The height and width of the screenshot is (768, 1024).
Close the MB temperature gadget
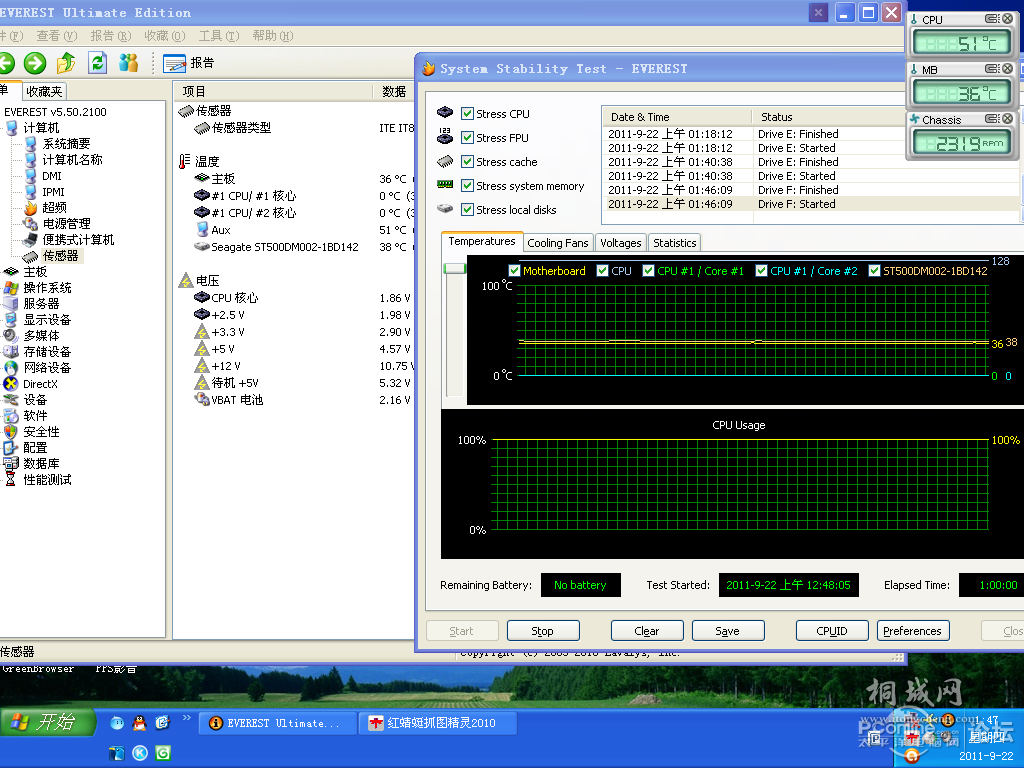pos(1008,69)
